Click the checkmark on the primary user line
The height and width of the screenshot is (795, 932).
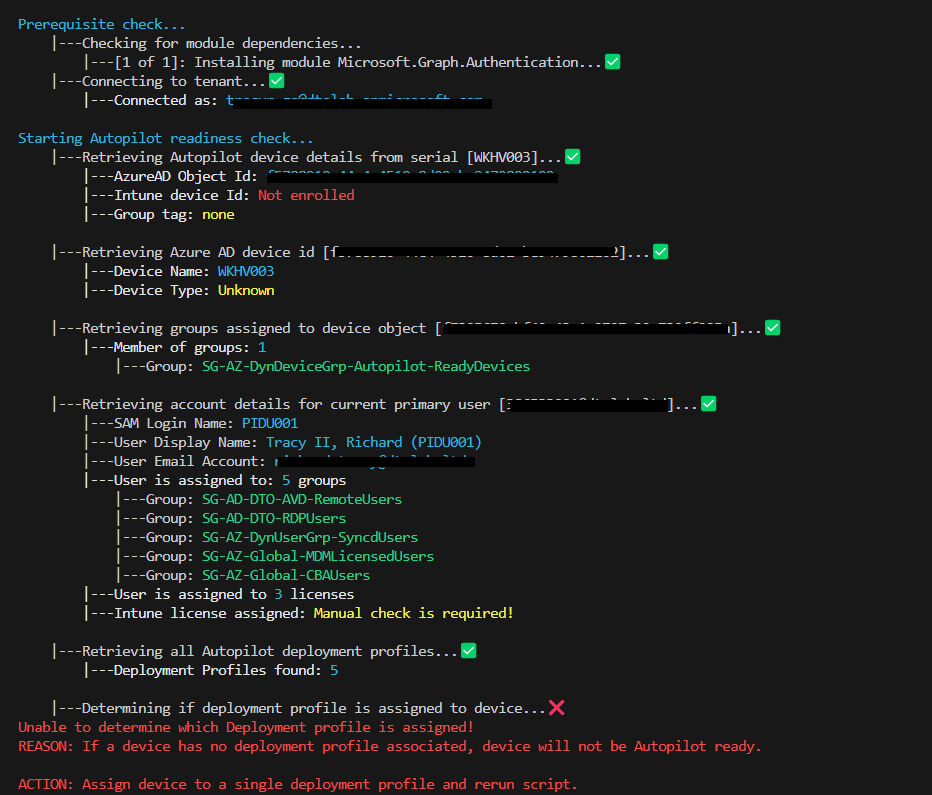pyautogui.click(x=708, y=404)
